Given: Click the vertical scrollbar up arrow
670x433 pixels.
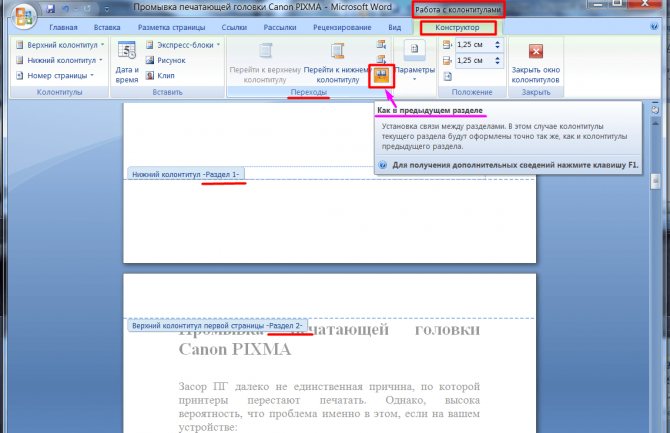Looking at the screenshot, I should click(x=655, y=123).
